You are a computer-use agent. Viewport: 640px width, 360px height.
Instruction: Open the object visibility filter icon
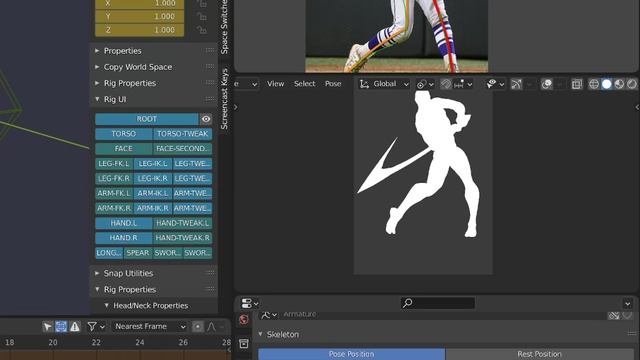pos(495,84)
